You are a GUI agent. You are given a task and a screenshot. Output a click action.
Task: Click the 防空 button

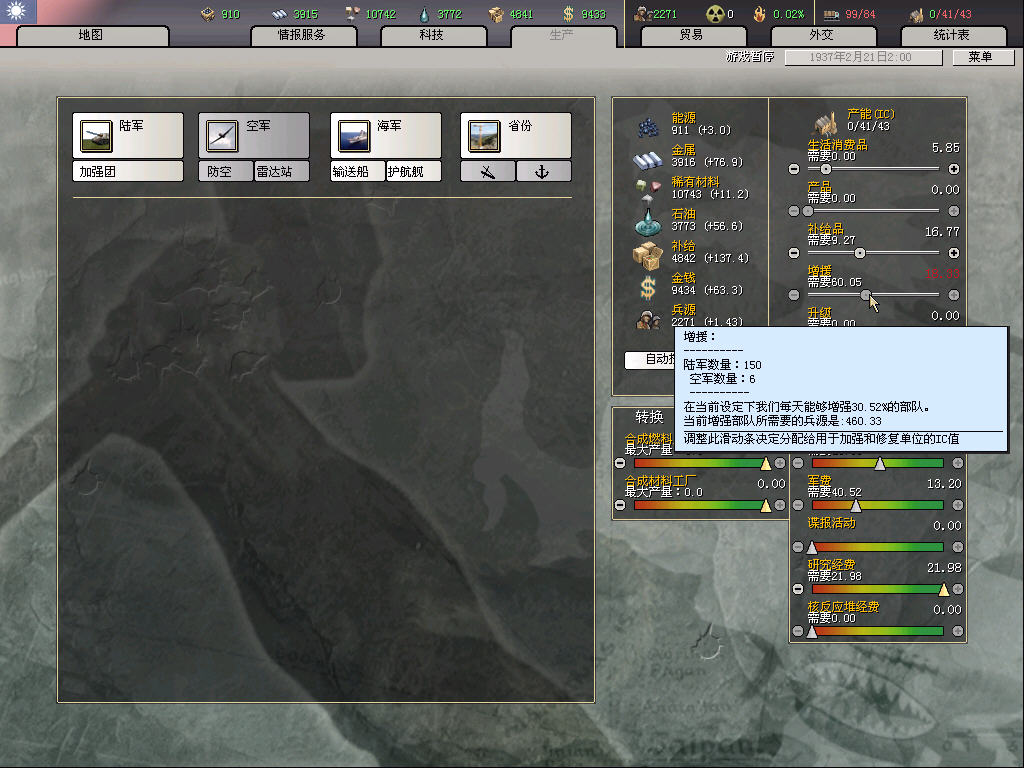225,172
